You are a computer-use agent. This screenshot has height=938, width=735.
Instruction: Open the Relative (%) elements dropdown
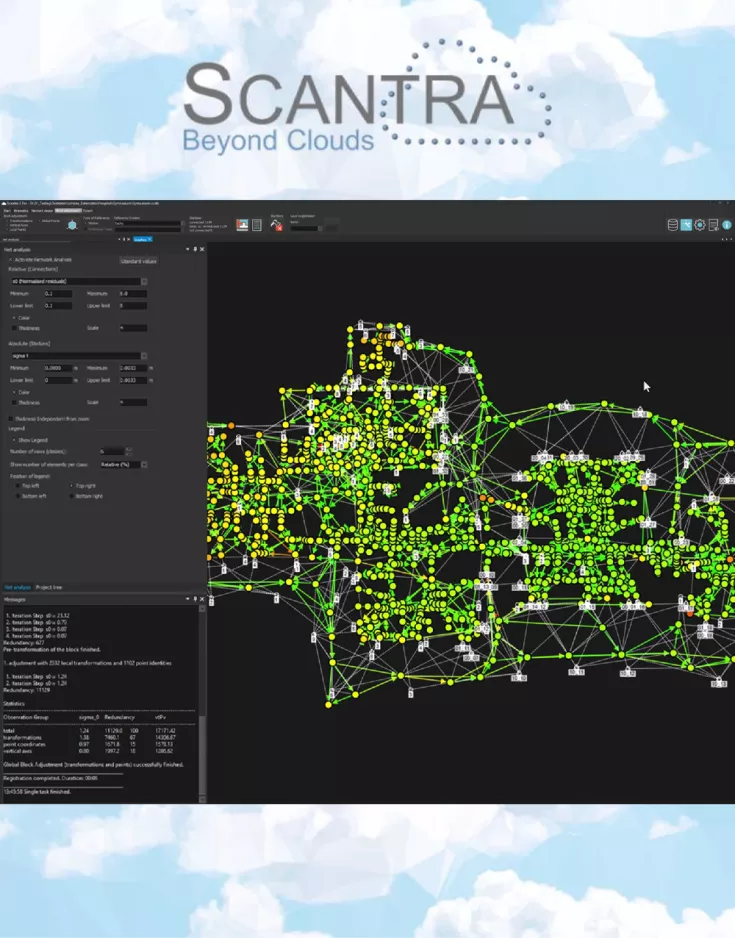144,464
